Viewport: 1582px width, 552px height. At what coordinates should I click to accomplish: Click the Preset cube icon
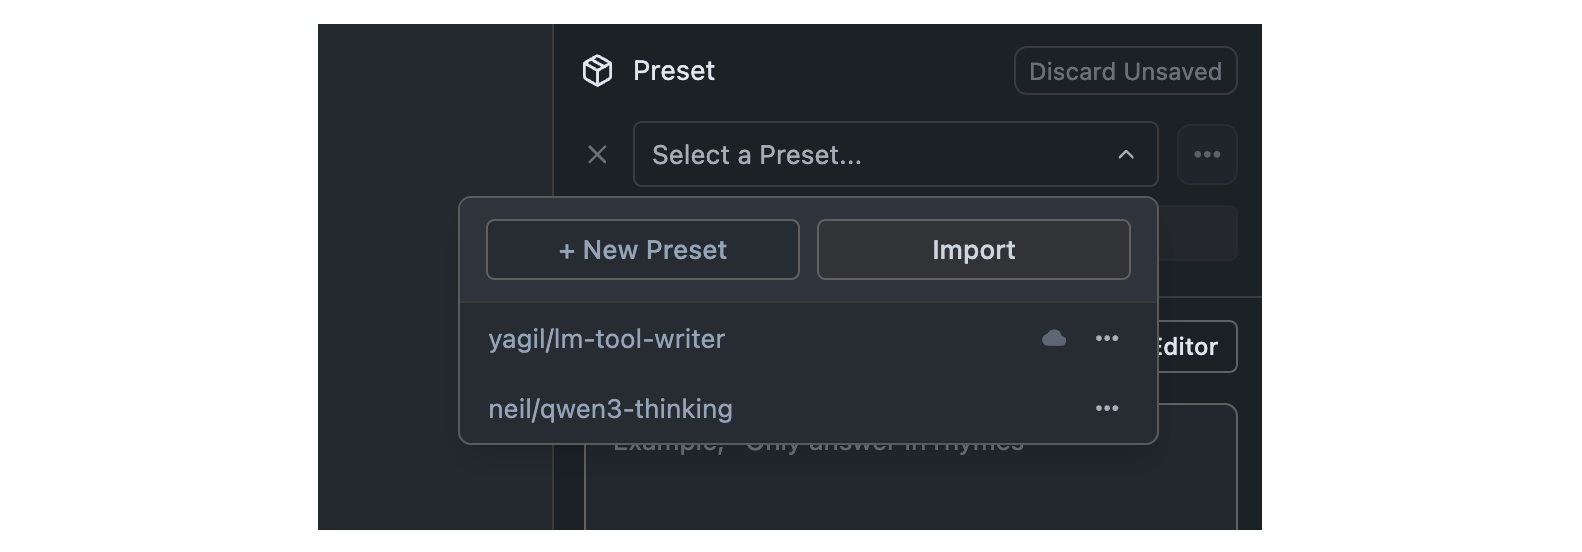coord(597,71)
